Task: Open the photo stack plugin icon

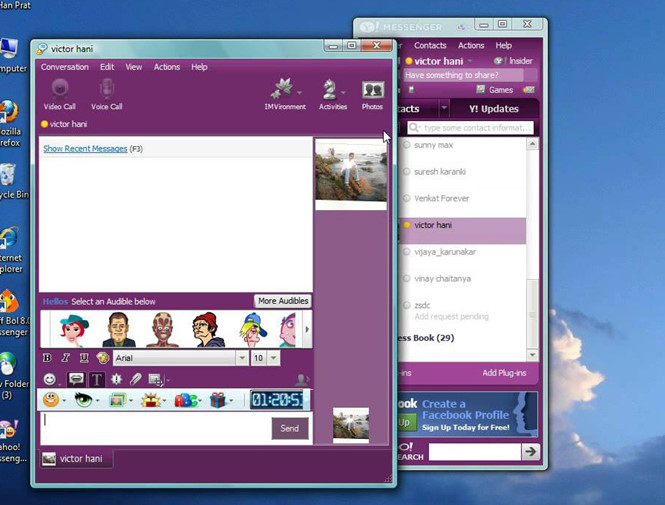Action: (x=117, y=399)
